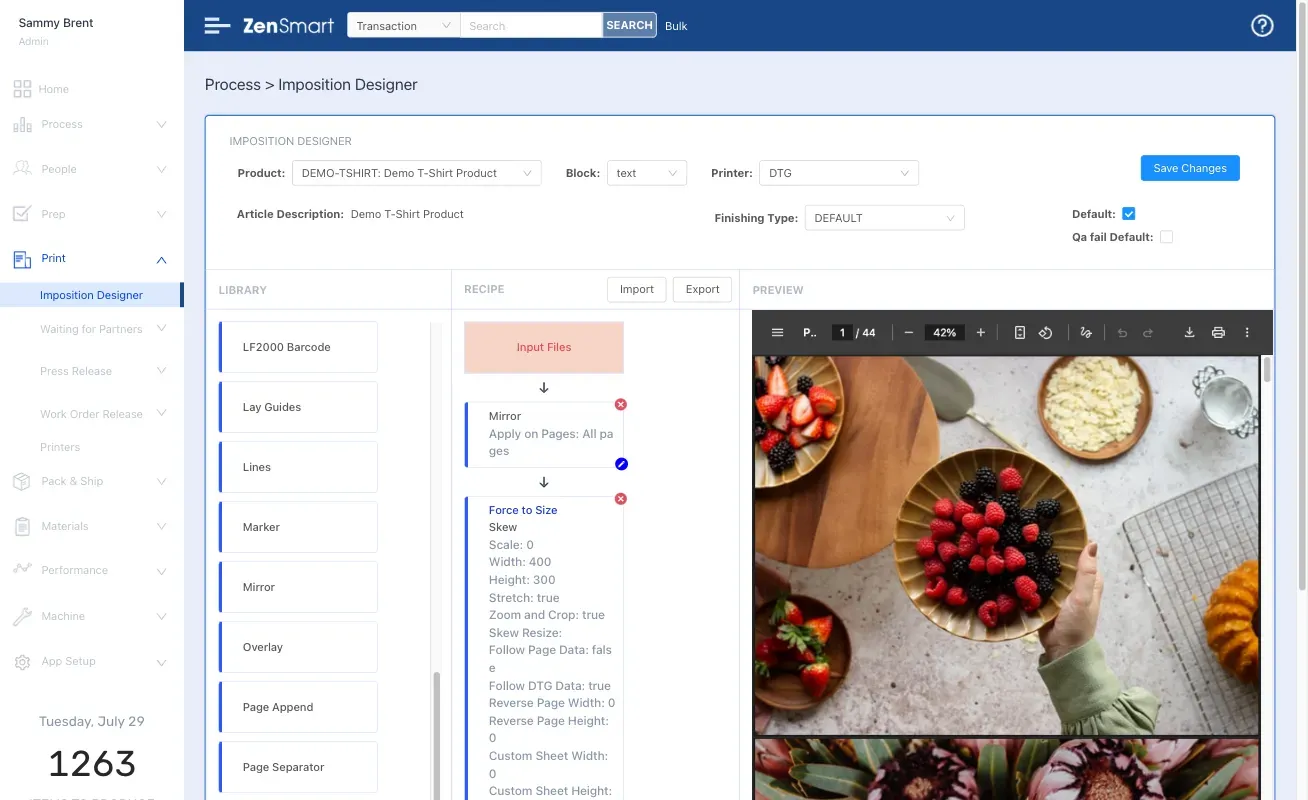The image size is (1308, 800).
Task: Click the Input Files recipe block
Action: 544,347
